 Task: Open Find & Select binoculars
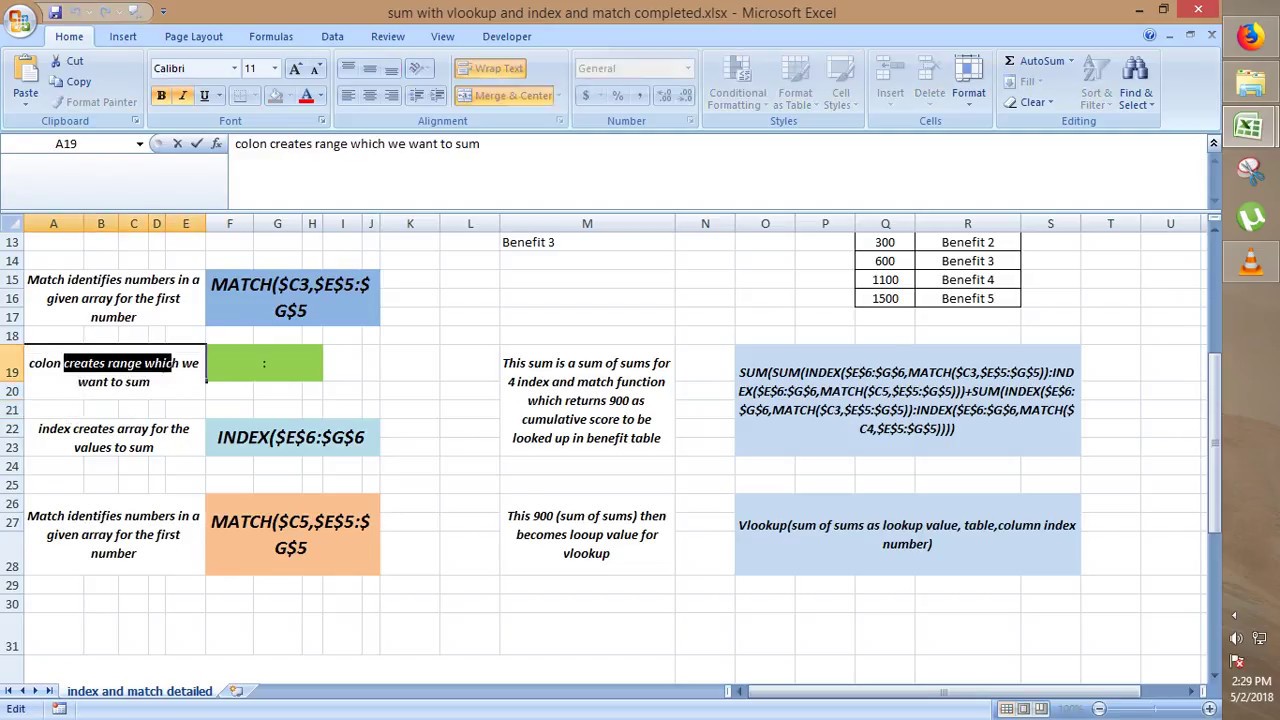click(x=1135, y=82)
